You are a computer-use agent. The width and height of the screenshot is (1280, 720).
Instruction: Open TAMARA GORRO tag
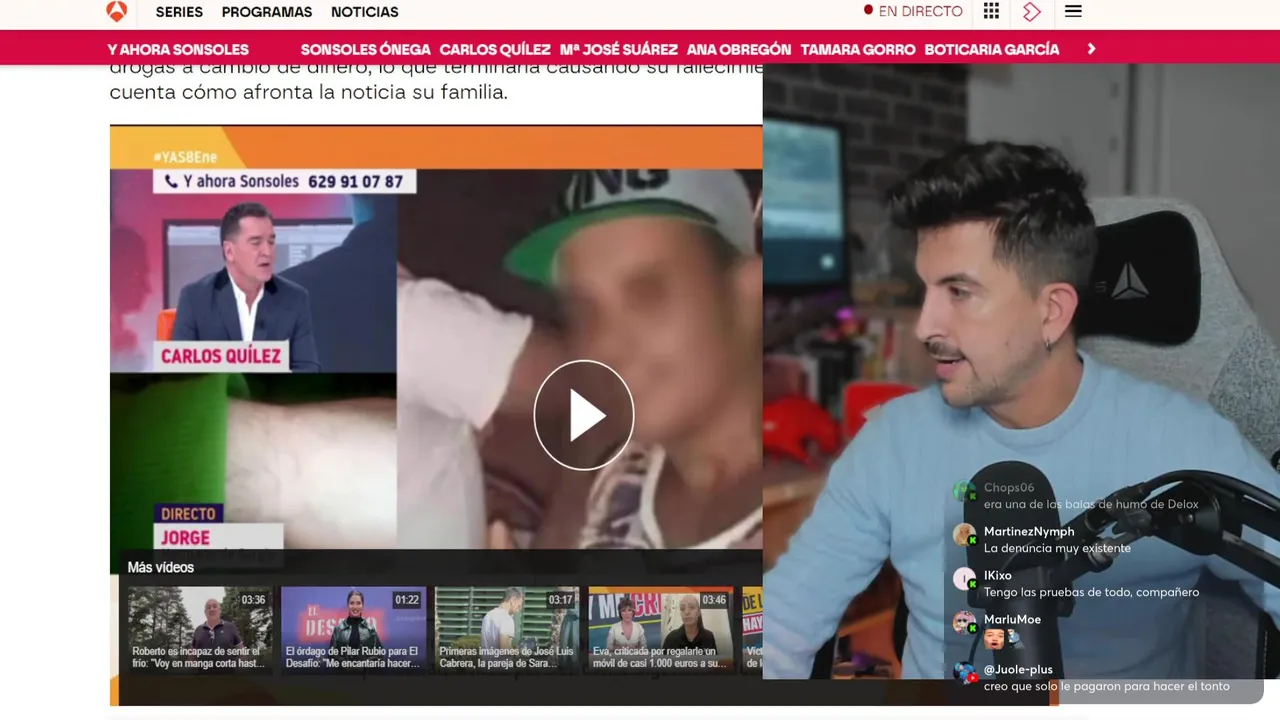[858, 49]
